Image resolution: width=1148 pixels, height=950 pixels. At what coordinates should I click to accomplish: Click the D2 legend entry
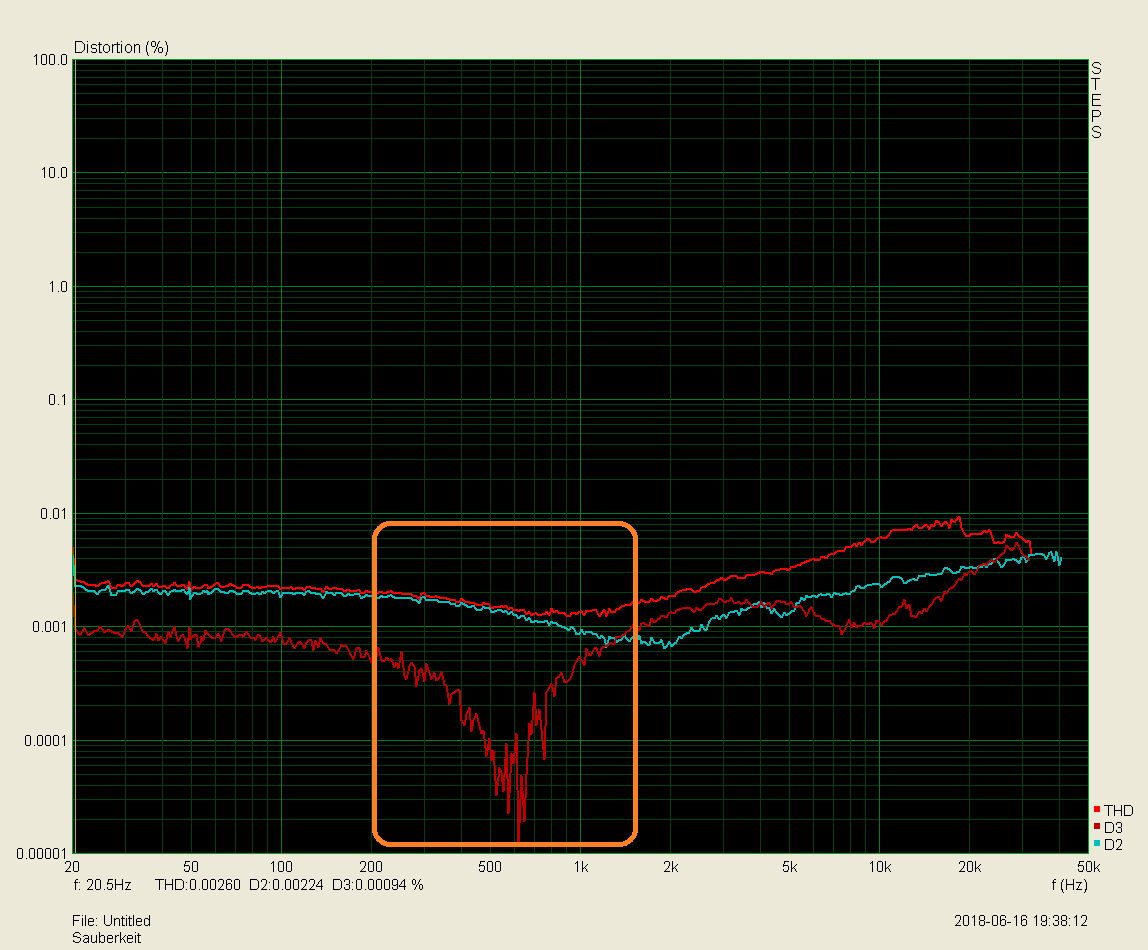(x=1108, y=845)
